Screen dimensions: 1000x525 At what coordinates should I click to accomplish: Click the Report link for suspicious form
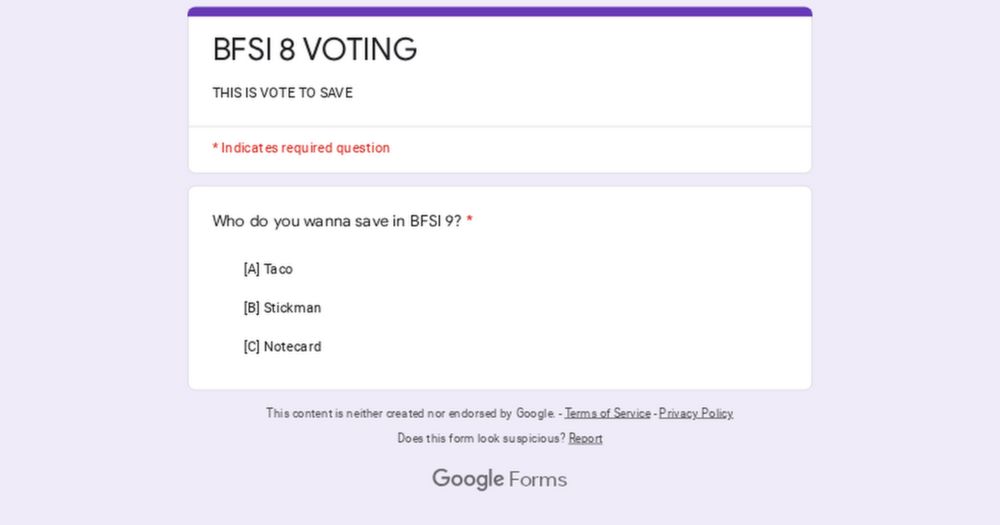(585, 439)
